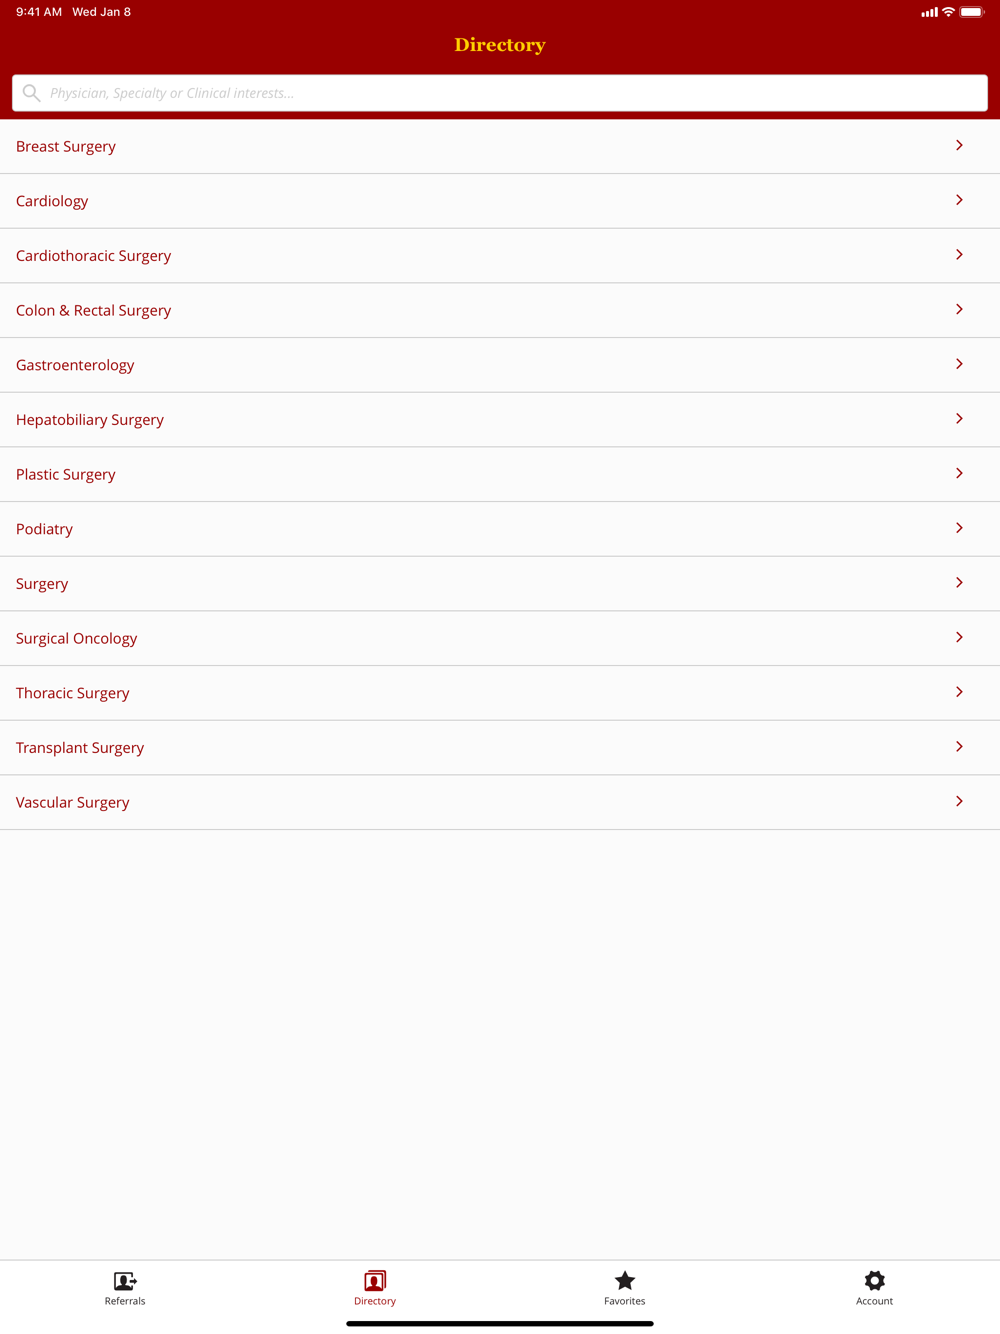Select Cardiothoracic Surgery specialty

point(500,256)
